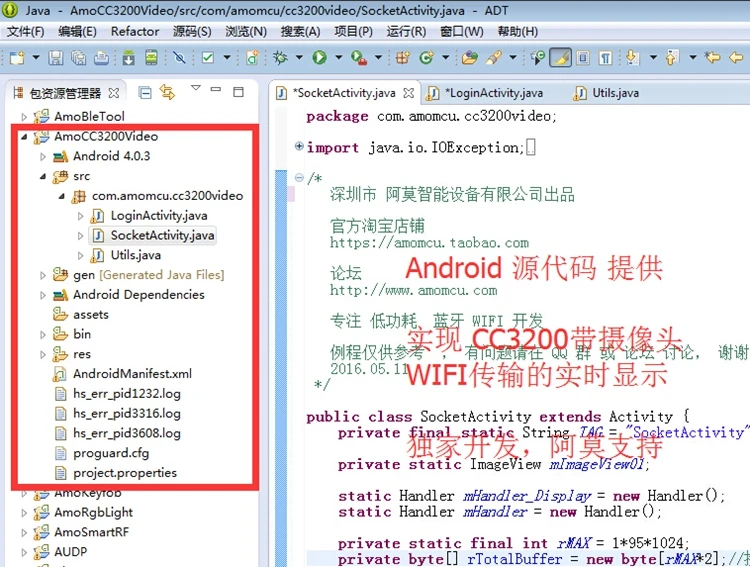Open the Debug dropdown arrow

[299, 58]
